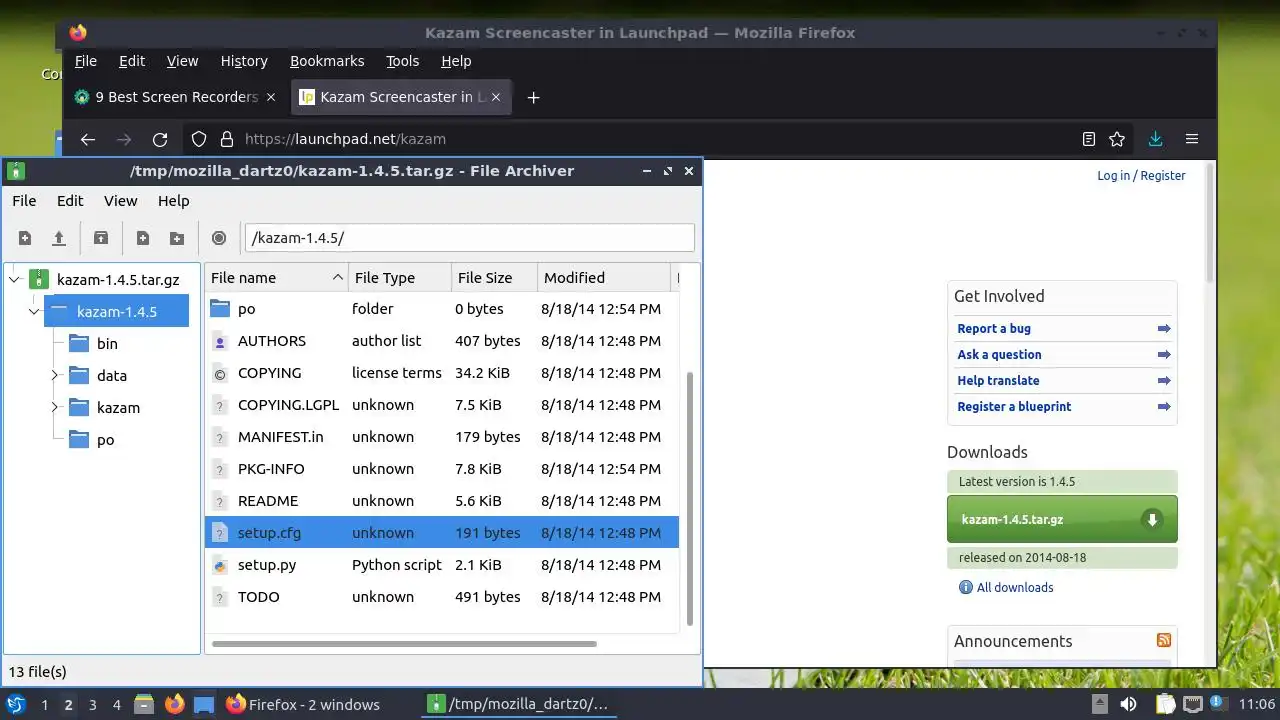Click the Add folder toolbar icon

coord(177,238)
